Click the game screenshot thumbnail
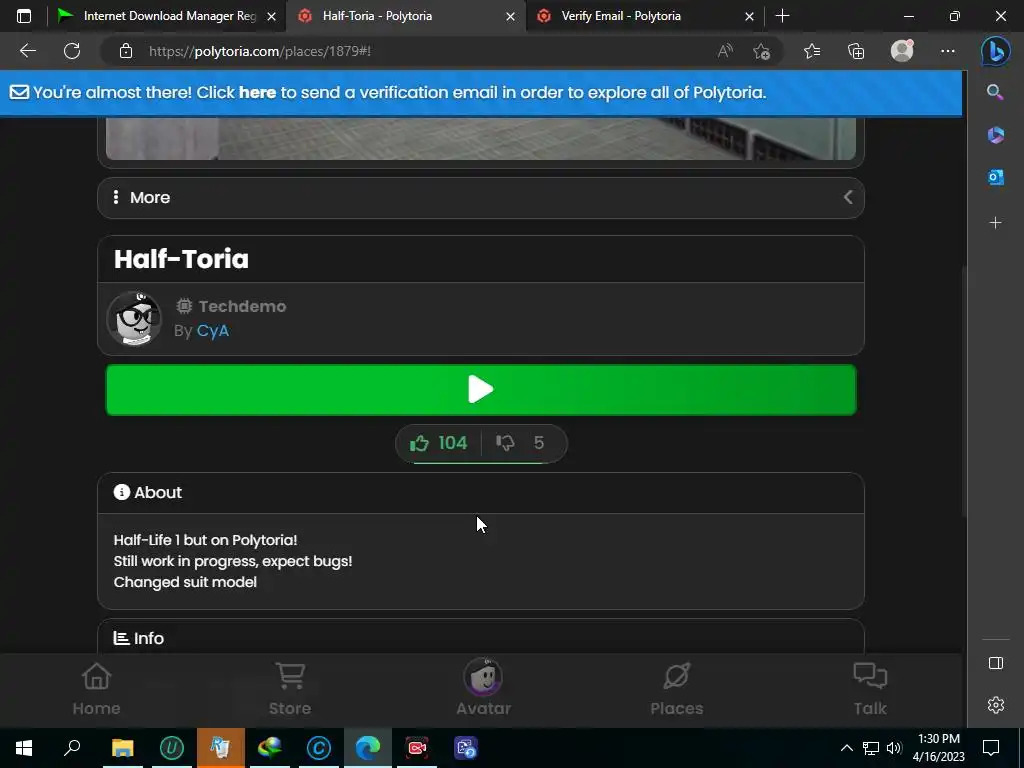This screenshot has height=768, width=1024. point(481,138)
